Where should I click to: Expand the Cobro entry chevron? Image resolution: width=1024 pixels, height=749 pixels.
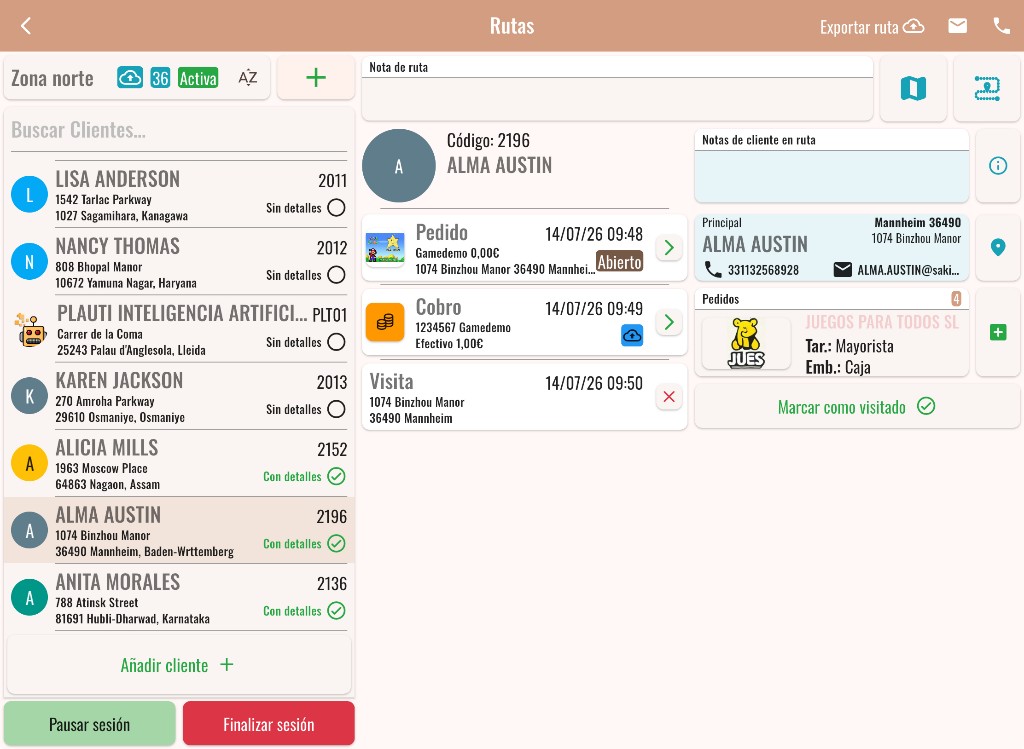(x=669, y=322)
